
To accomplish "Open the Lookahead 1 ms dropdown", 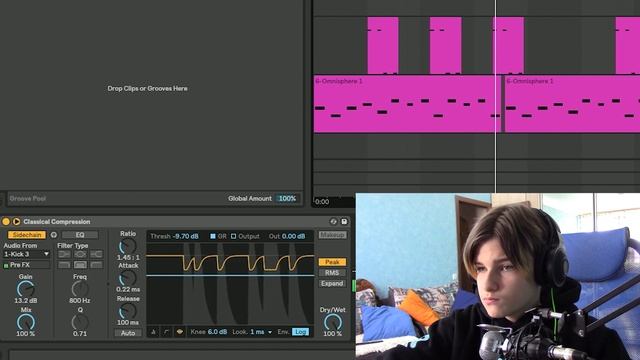I will [261, 332].
